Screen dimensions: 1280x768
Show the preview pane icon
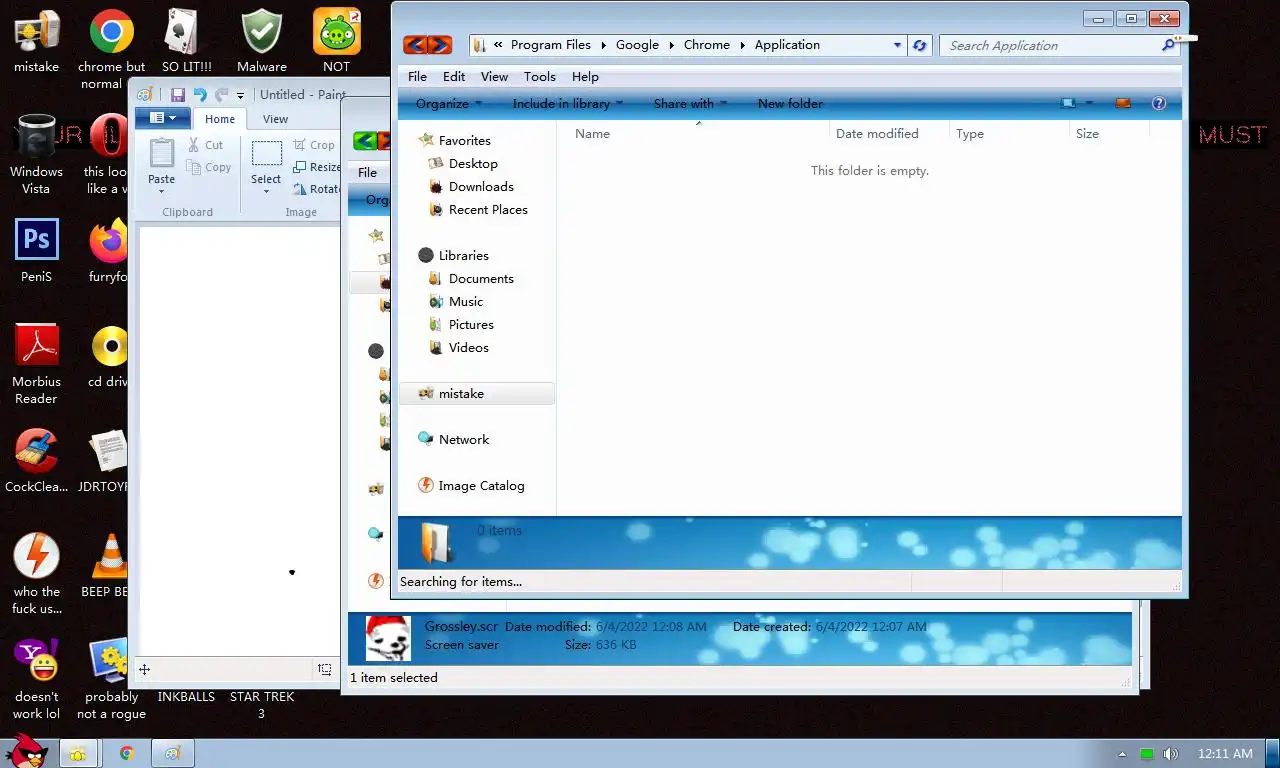[x=1123, y=103]
